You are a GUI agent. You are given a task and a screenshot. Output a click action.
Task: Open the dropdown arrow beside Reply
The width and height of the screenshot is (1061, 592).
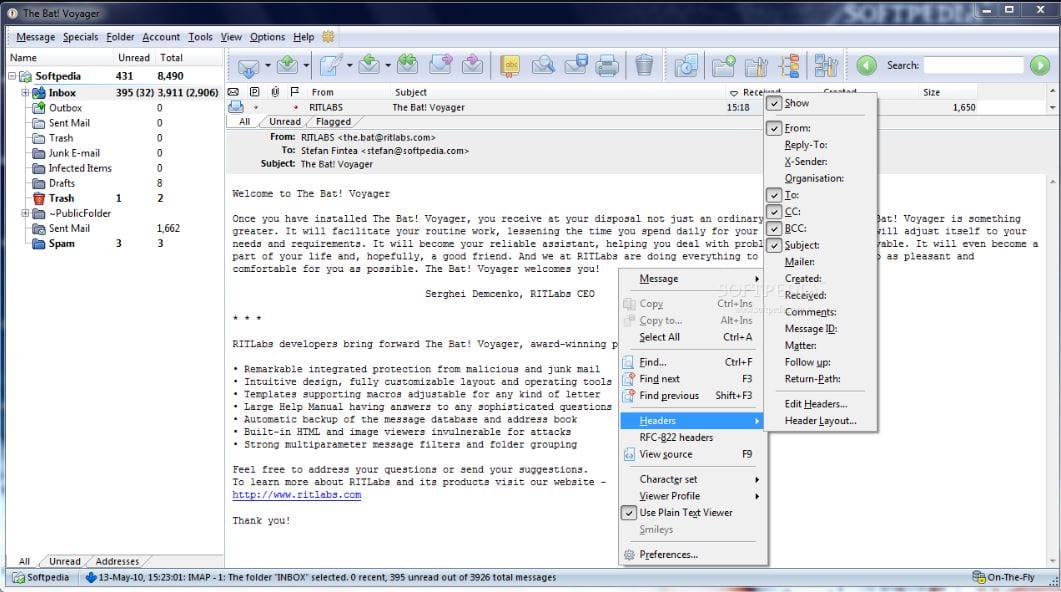click(x=388, y=66)
